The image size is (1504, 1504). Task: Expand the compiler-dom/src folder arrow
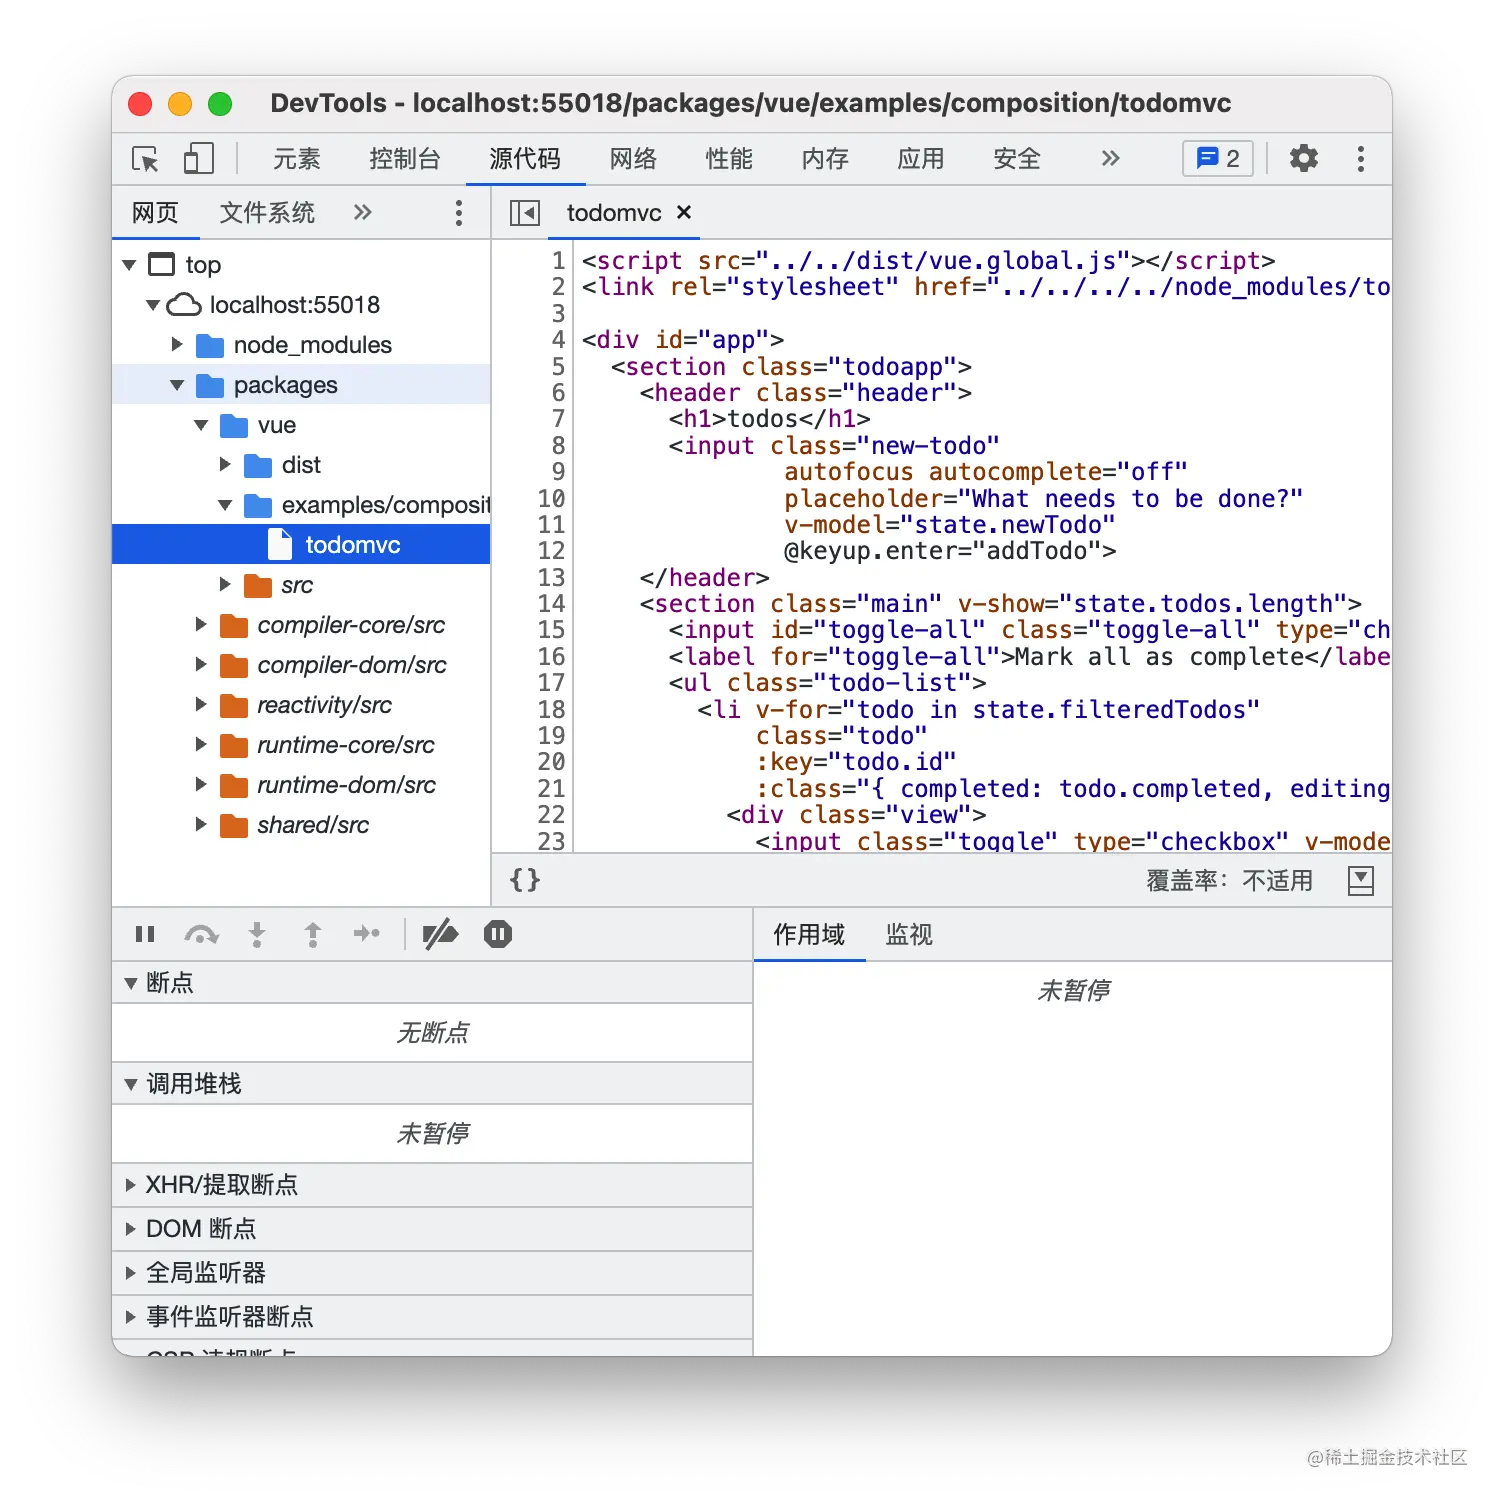click(201, 665)
